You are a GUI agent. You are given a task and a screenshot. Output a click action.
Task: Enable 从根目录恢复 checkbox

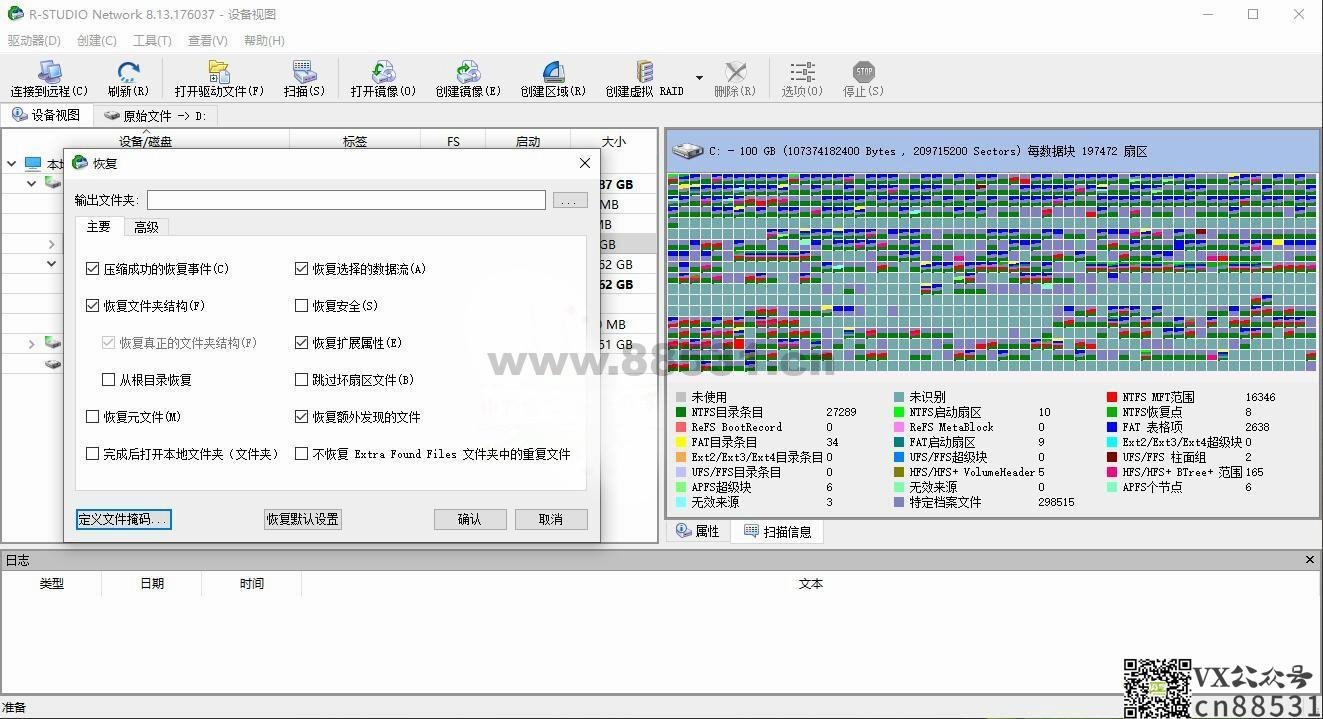[109, 380]
